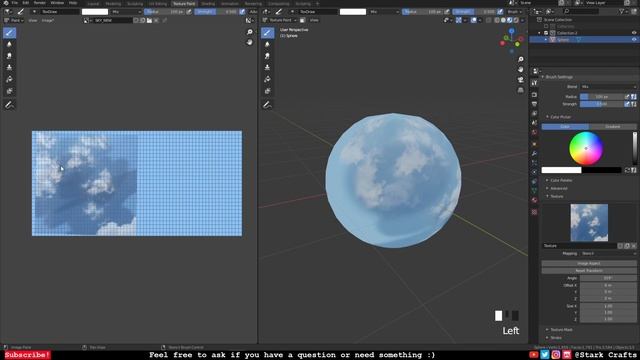Select the Smear tool in the image editor toolbar

[9, 56]
